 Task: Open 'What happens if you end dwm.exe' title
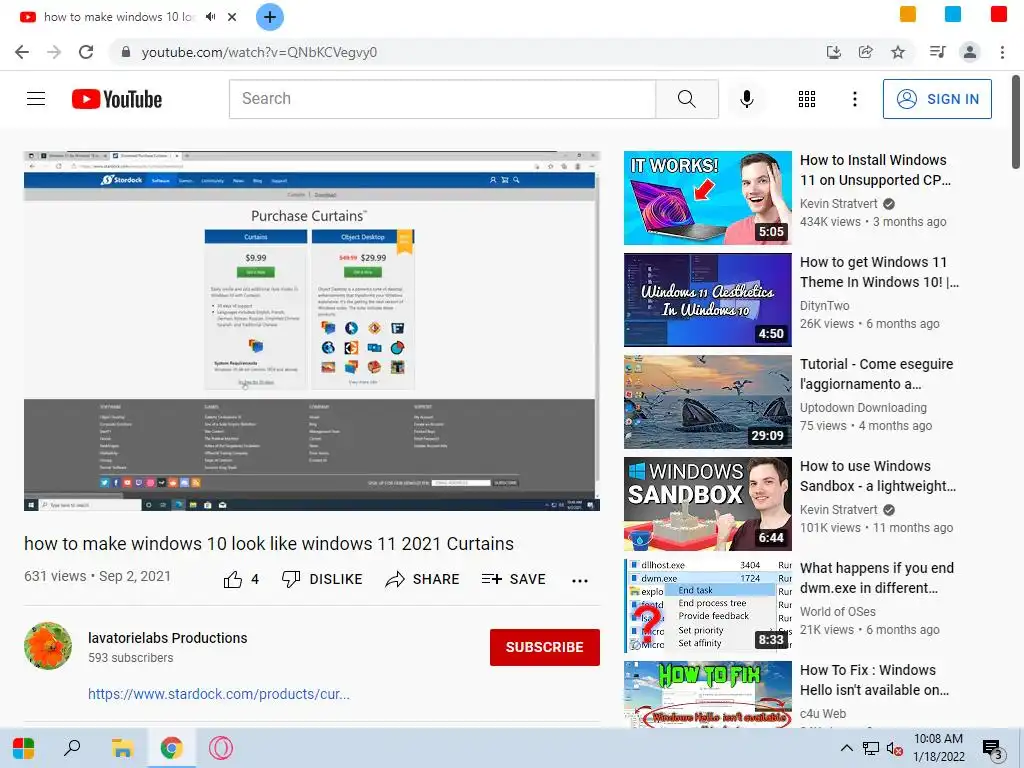(876, 577)
